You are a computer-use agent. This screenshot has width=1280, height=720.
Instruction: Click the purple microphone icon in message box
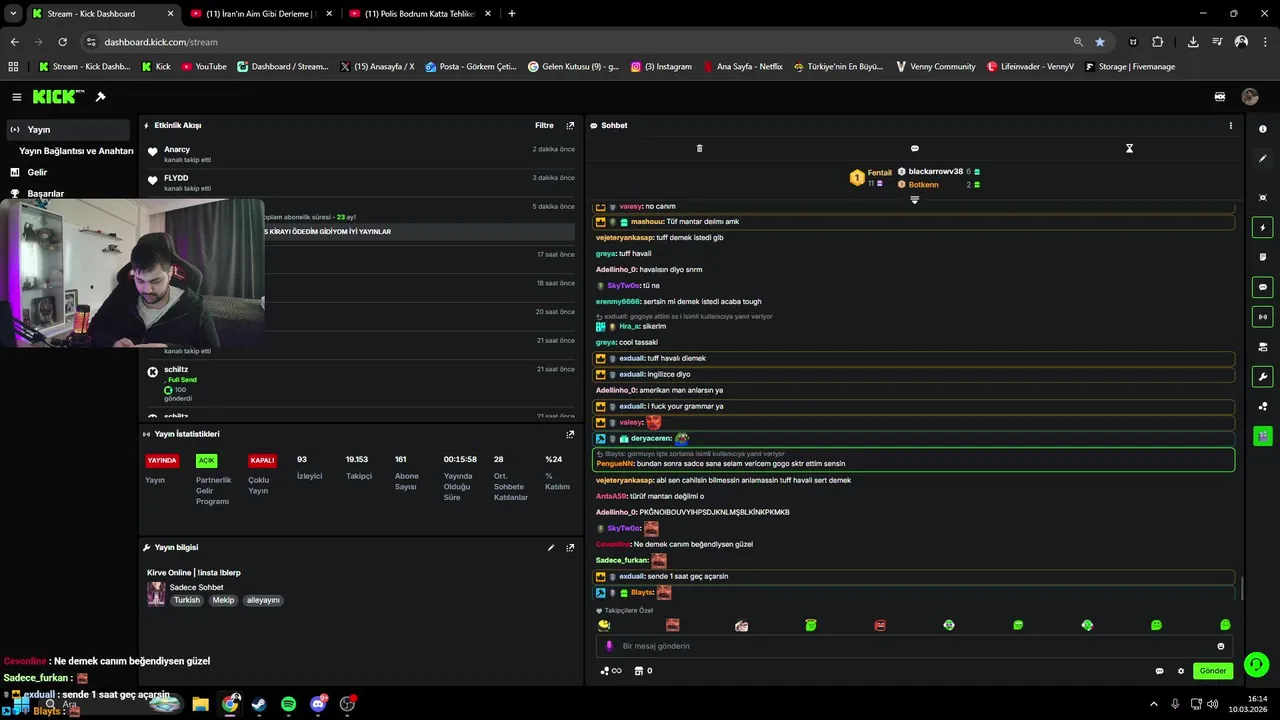point(609,646)
